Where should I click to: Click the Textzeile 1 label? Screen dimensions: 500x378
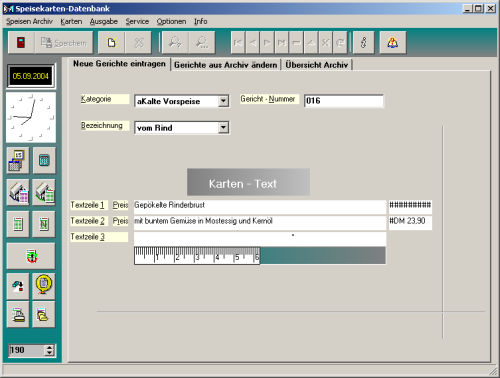pyautogui.click(x=89, y=205)
